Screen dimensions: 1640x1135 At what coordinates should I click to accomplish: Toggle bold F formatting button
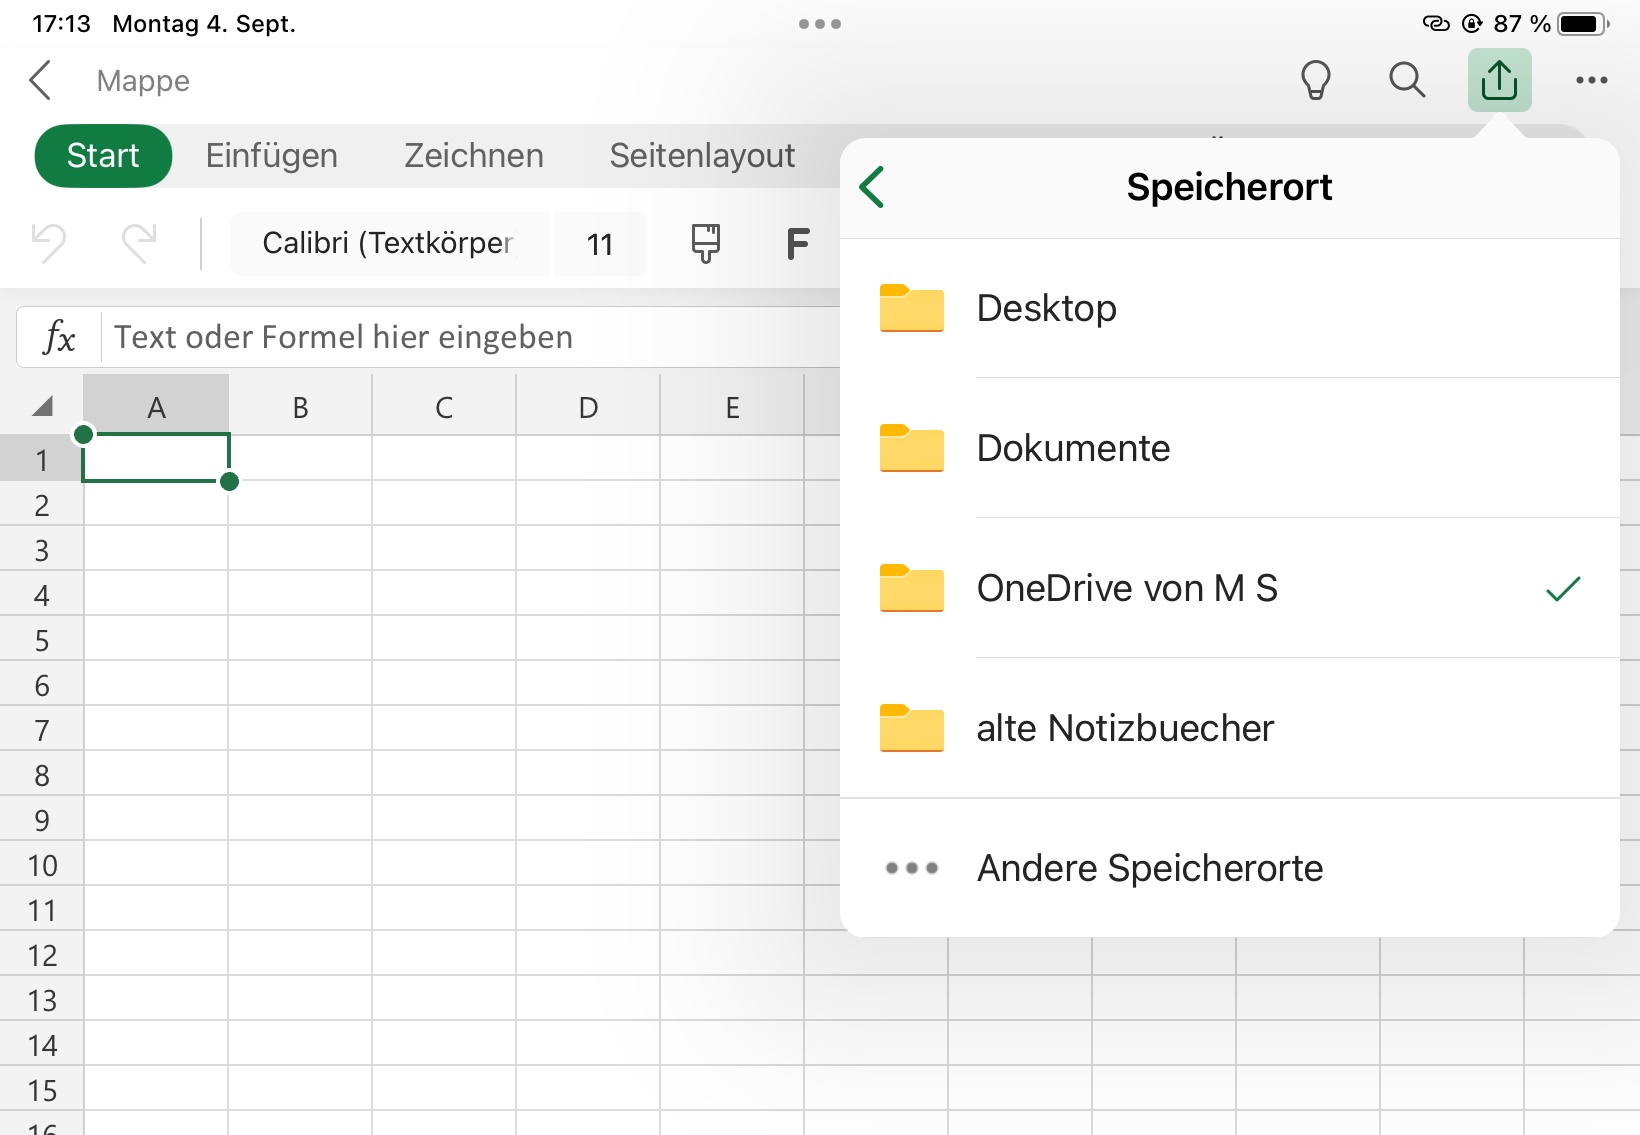[797, 243]
